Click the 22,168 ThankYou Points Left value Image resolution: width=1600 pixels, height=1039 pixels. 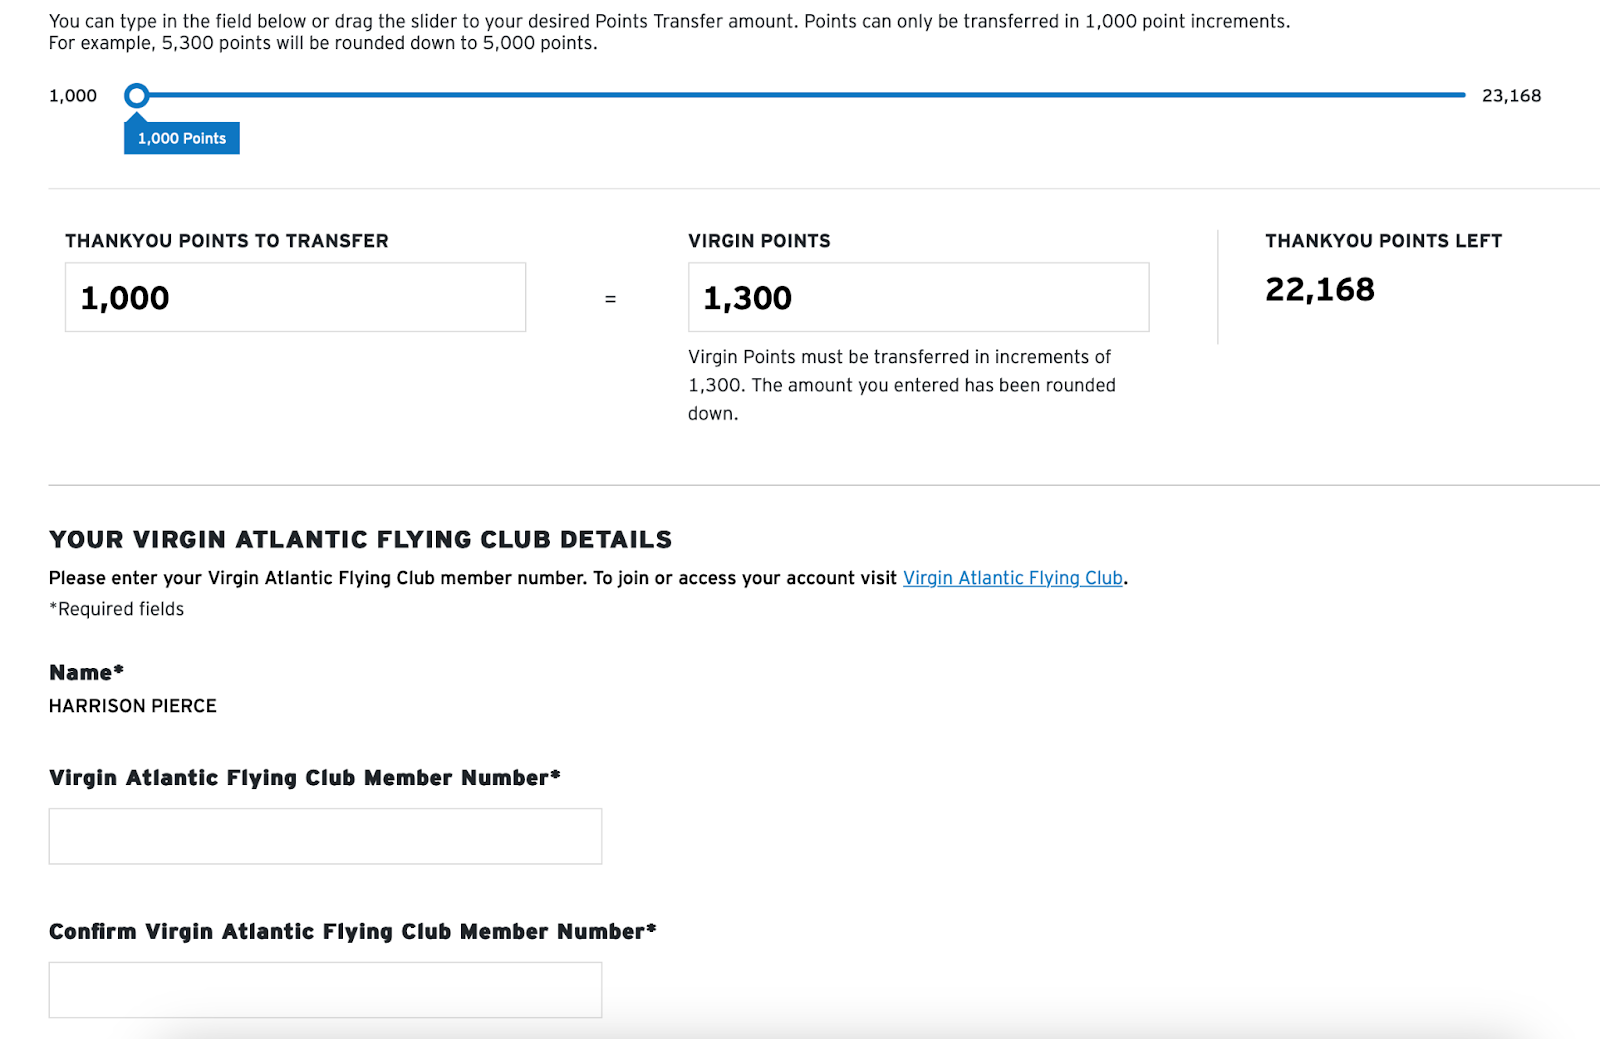[1320, 289]
